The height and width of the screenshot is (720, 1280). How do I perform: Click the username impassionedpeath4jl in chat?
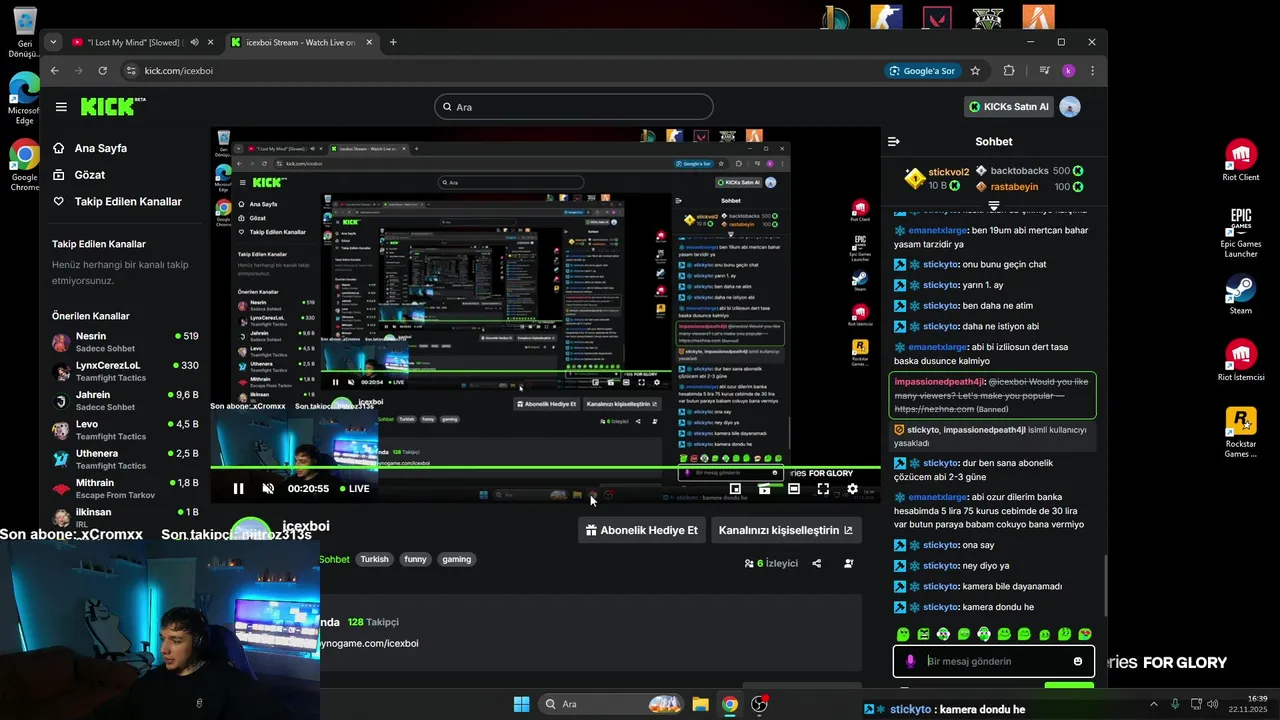pyautogui.click(x=940, y=382)
